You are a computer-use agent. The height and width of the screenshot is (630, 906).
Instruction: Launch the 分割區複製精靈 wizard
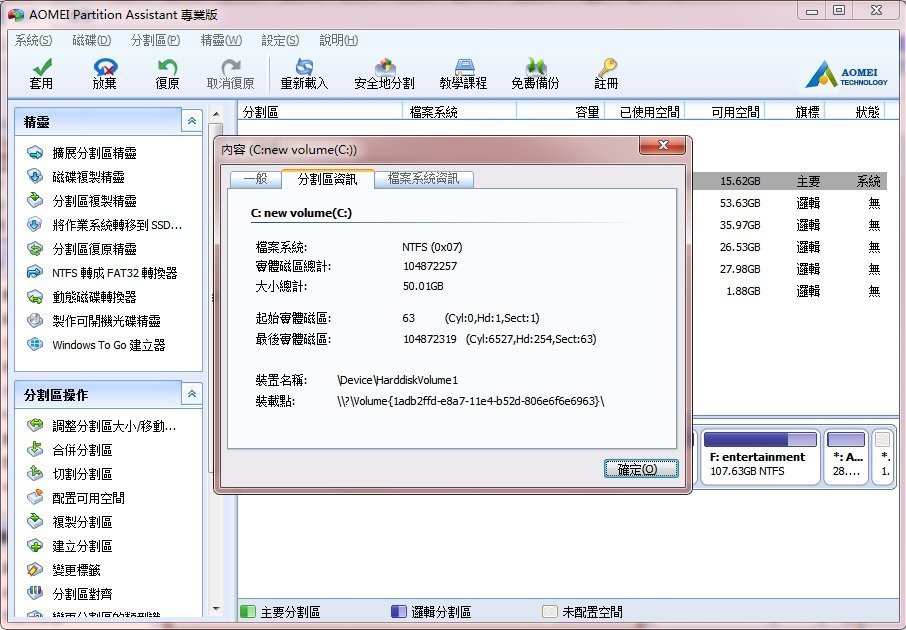pyautogui.click(x=94, y=201)
